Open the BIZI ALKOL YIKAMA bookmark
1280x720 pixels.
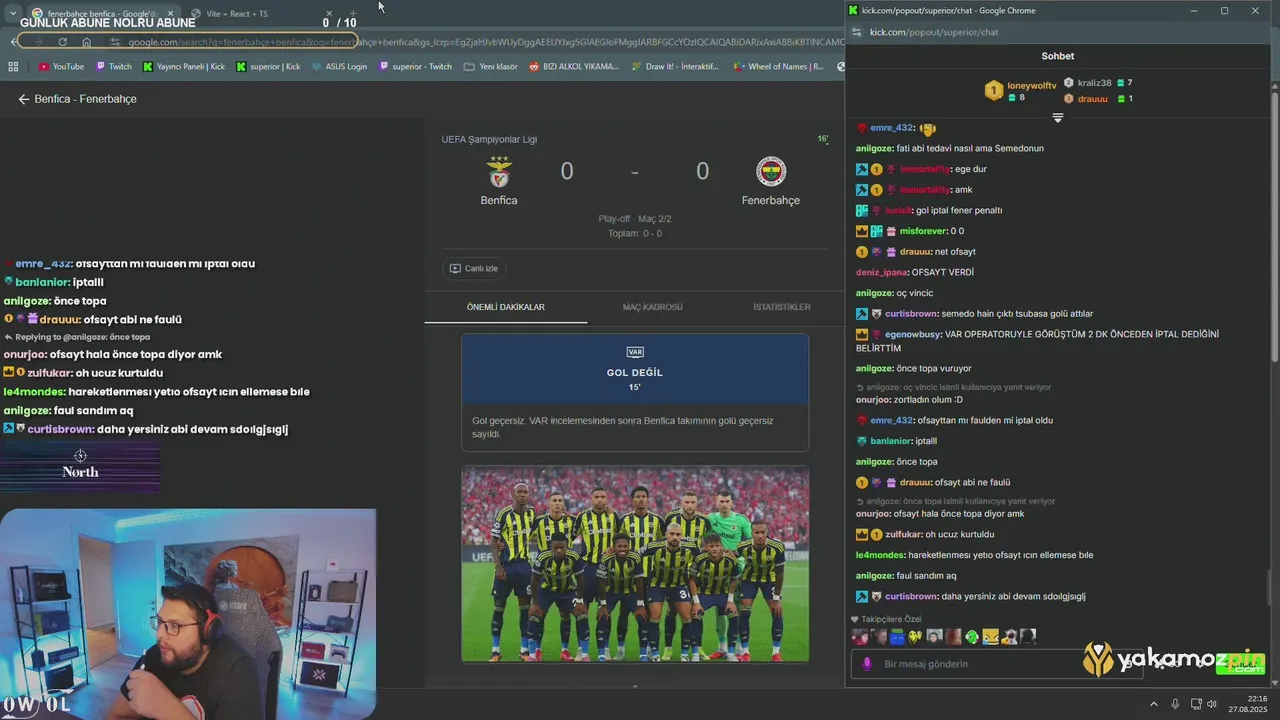(574, 67)
